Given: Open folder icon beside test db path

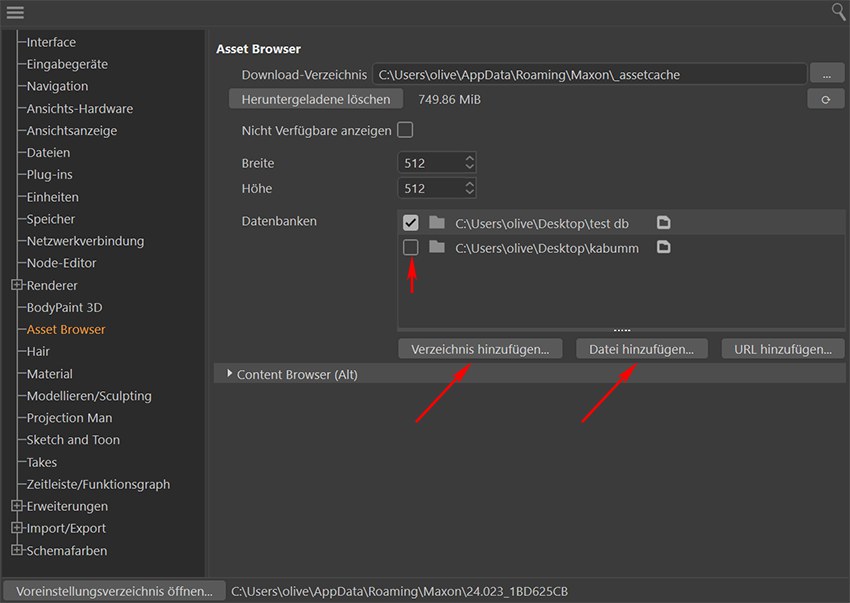Looking at the screenshot, I should pos(663,222).
